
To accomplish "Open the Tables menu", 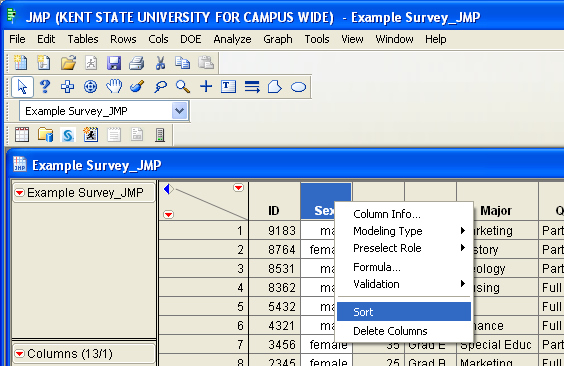I will (83, 39).
